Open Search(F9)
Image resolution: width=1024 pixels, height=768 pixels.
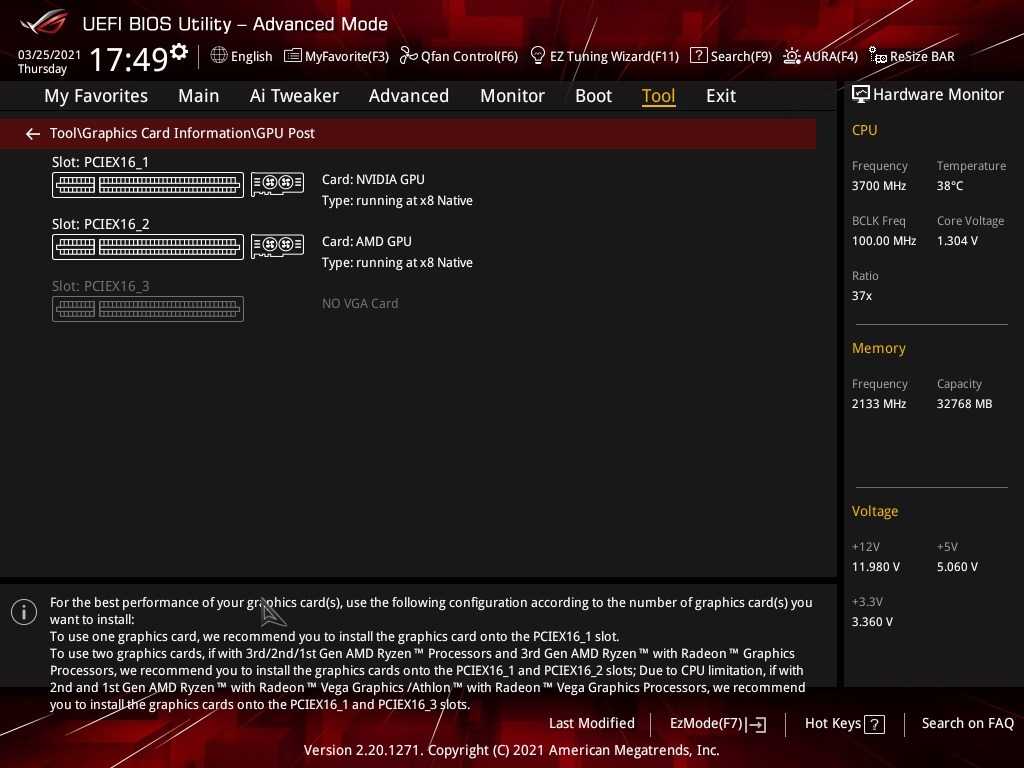click(x=741, y=56)
